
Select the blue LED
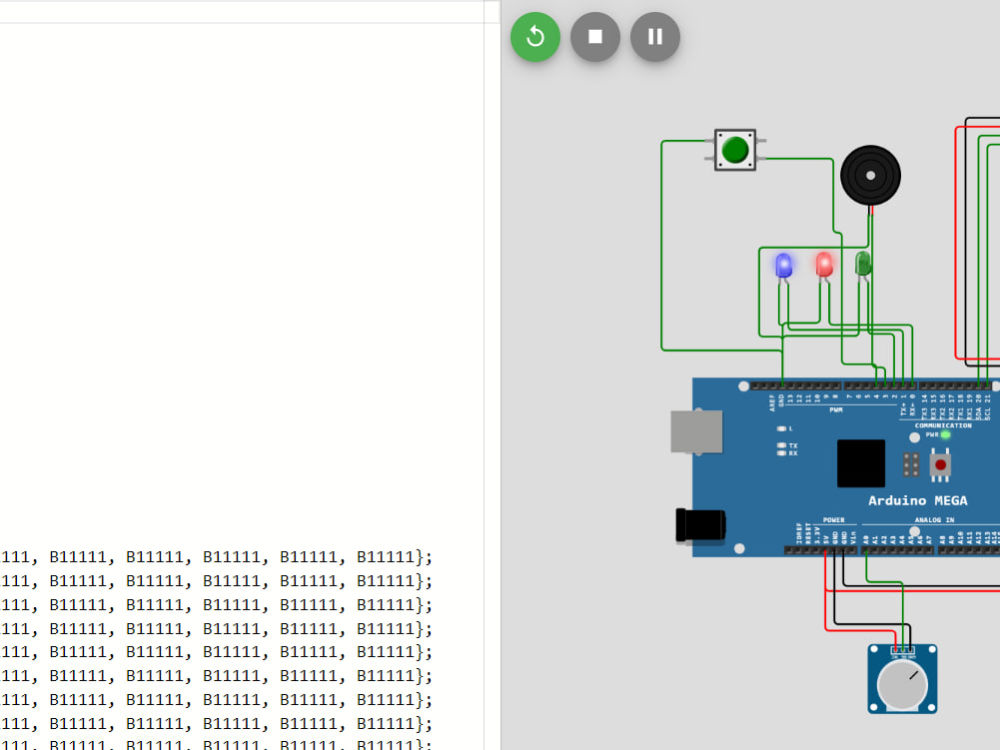(x=783, y=266)
